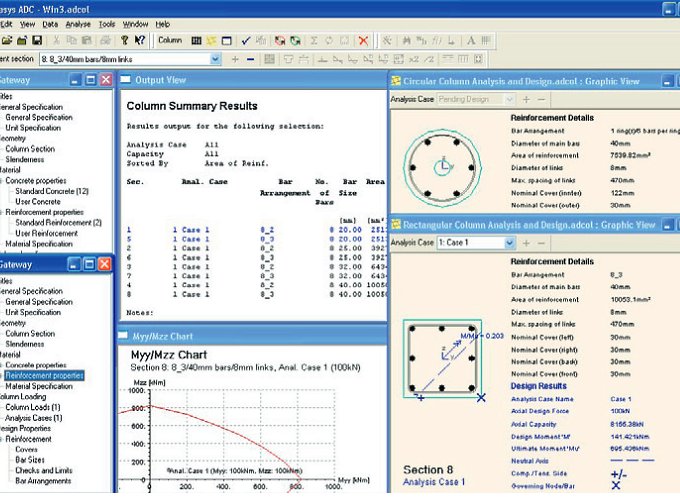Select highlighted Reinforcement properties in lower Gateway
This screenshot has height=498, width=680.
click(44, 376)
